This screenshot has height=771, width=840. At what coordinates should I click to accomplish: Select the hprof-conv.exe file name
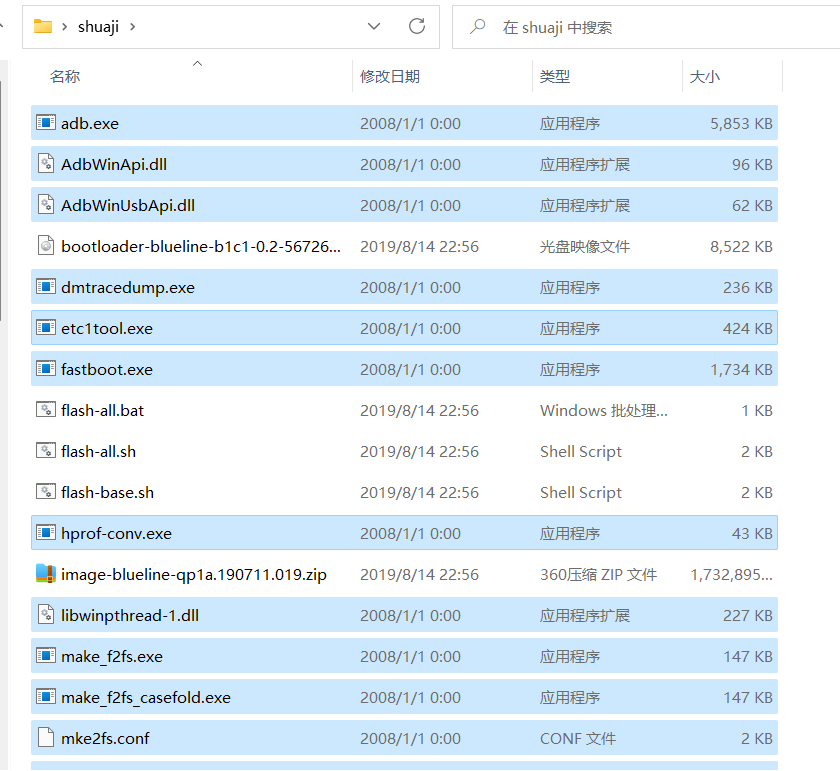pyautogui.click(x=117, y=534)
